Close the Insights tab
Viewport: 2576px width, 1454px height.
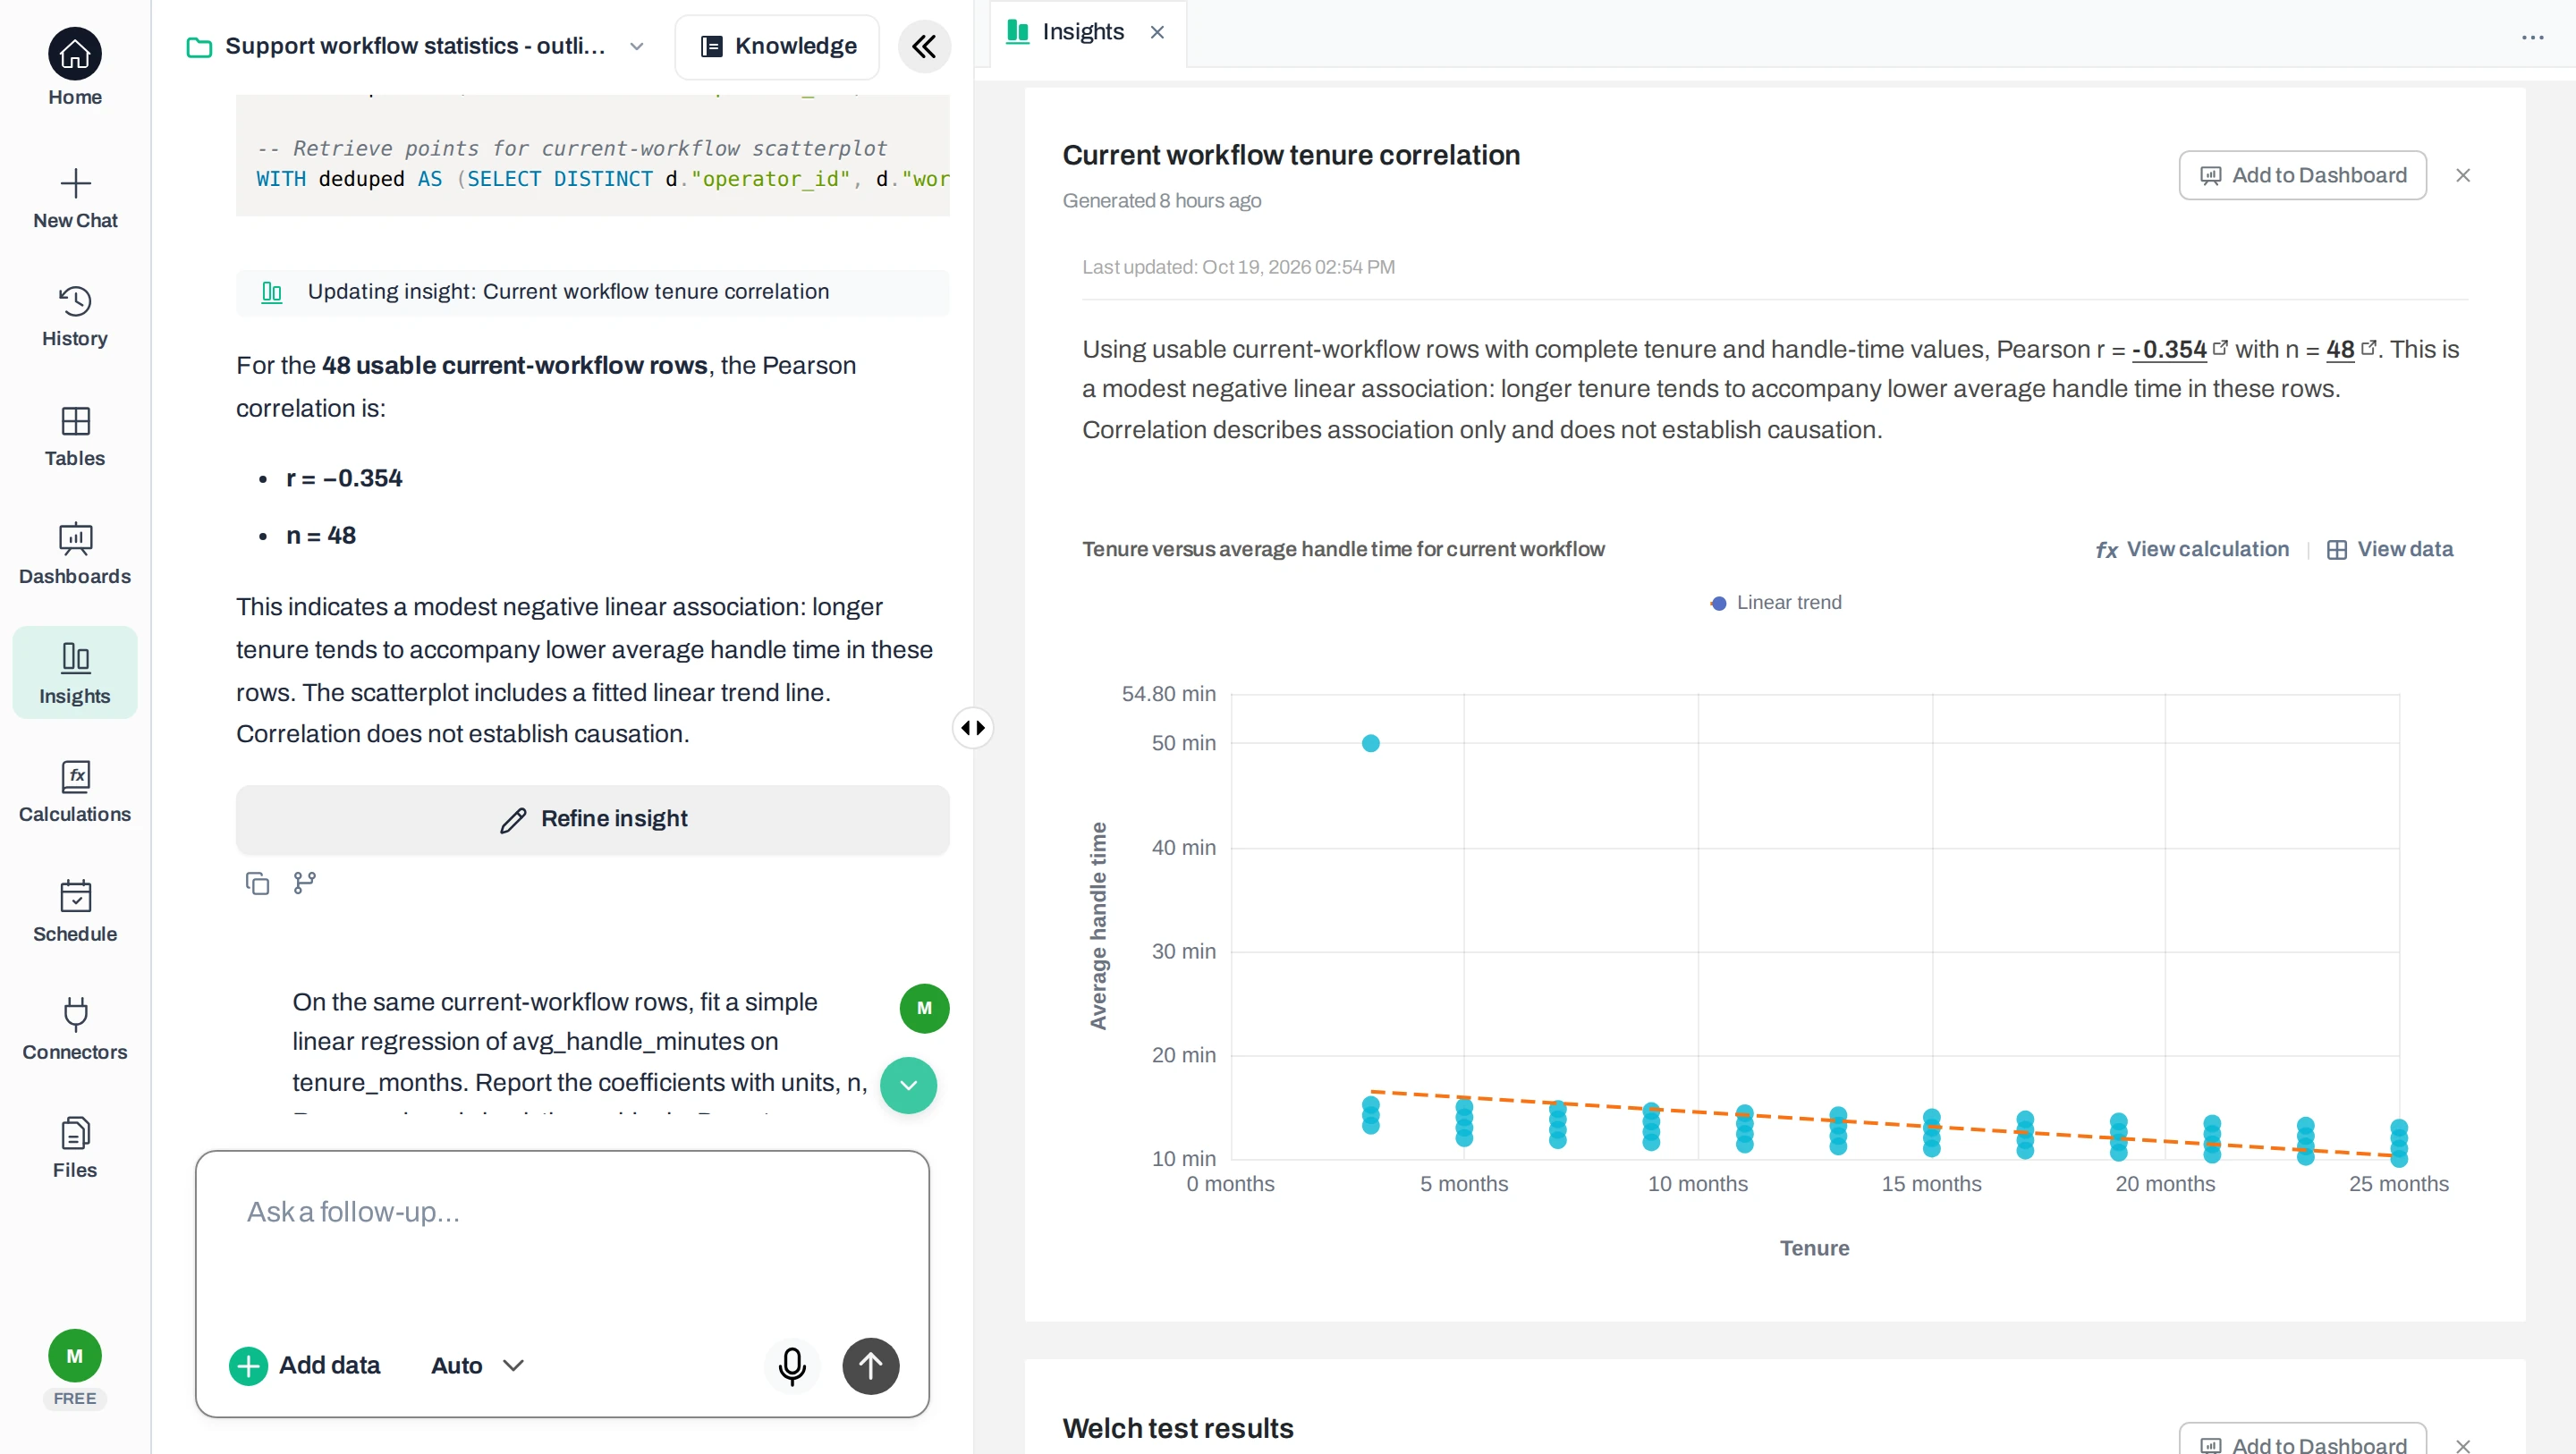(1157, 32)
